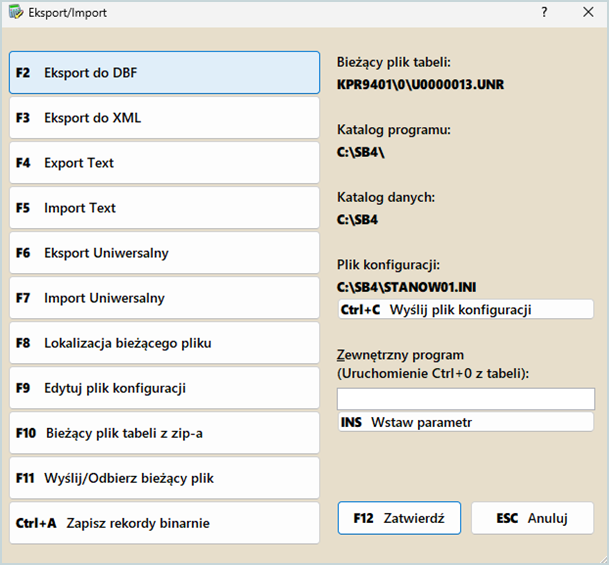
Task: Cancel with the ESC Anuluj button
Action: coord(532,519)
